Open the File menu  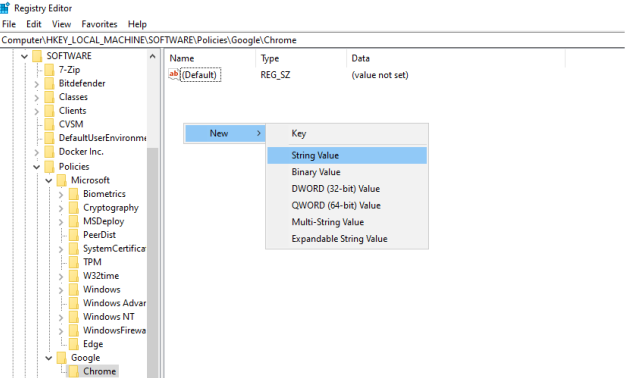[9, 24]
